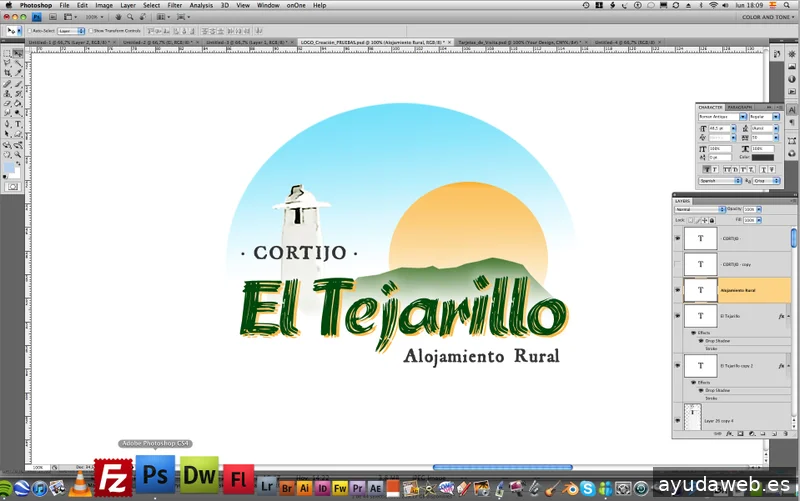Click the COLOR AND TONE workspace button

click(x=766, y=17)
